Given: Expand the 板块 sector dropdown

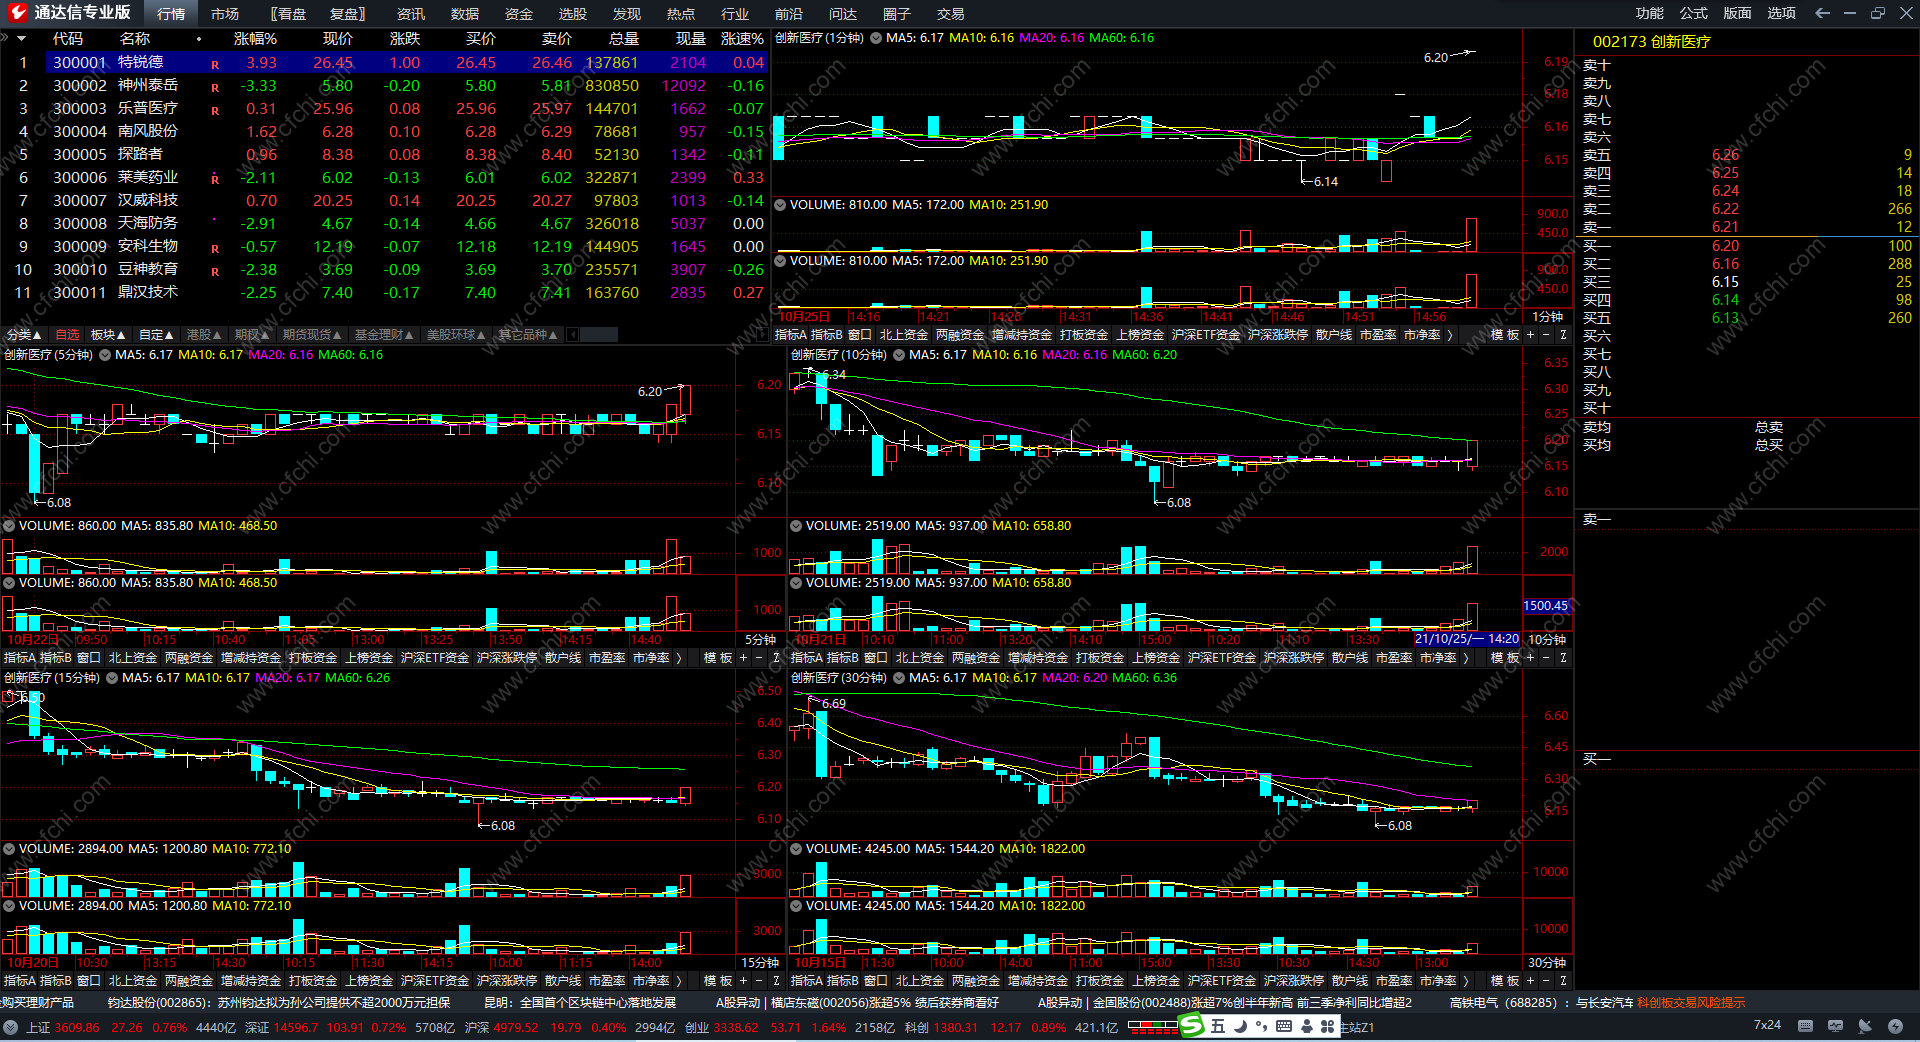Looking at the screenshot, I should pyautogui.click(x=107, y=335).
